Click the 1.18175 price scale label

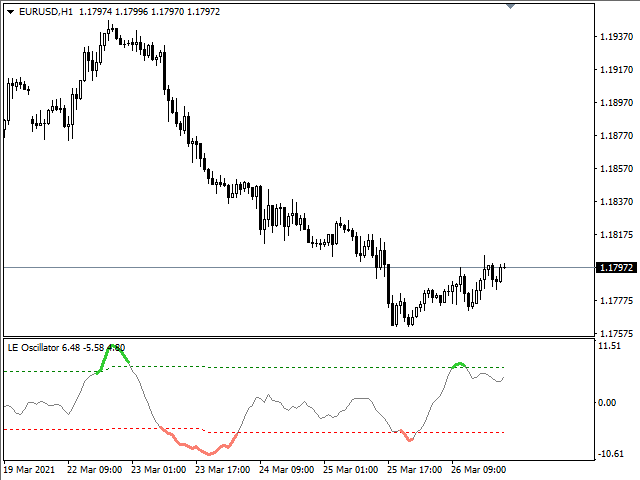click(x=616, y=235)
